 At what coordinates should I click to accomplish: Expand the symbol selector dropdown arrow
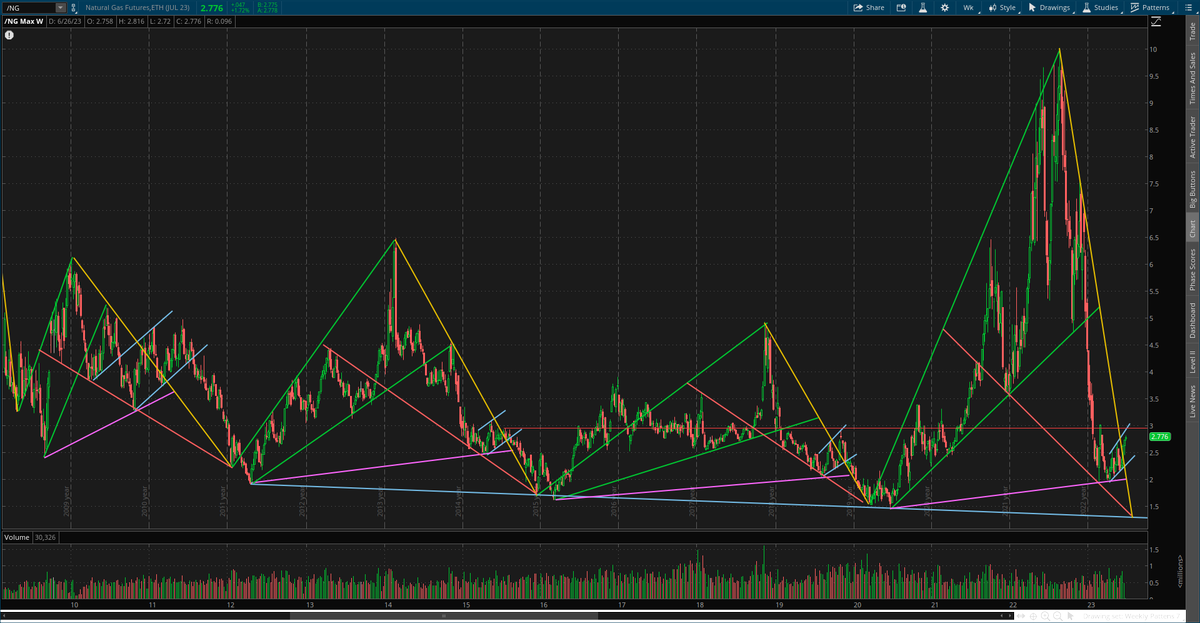coord(61,8)
